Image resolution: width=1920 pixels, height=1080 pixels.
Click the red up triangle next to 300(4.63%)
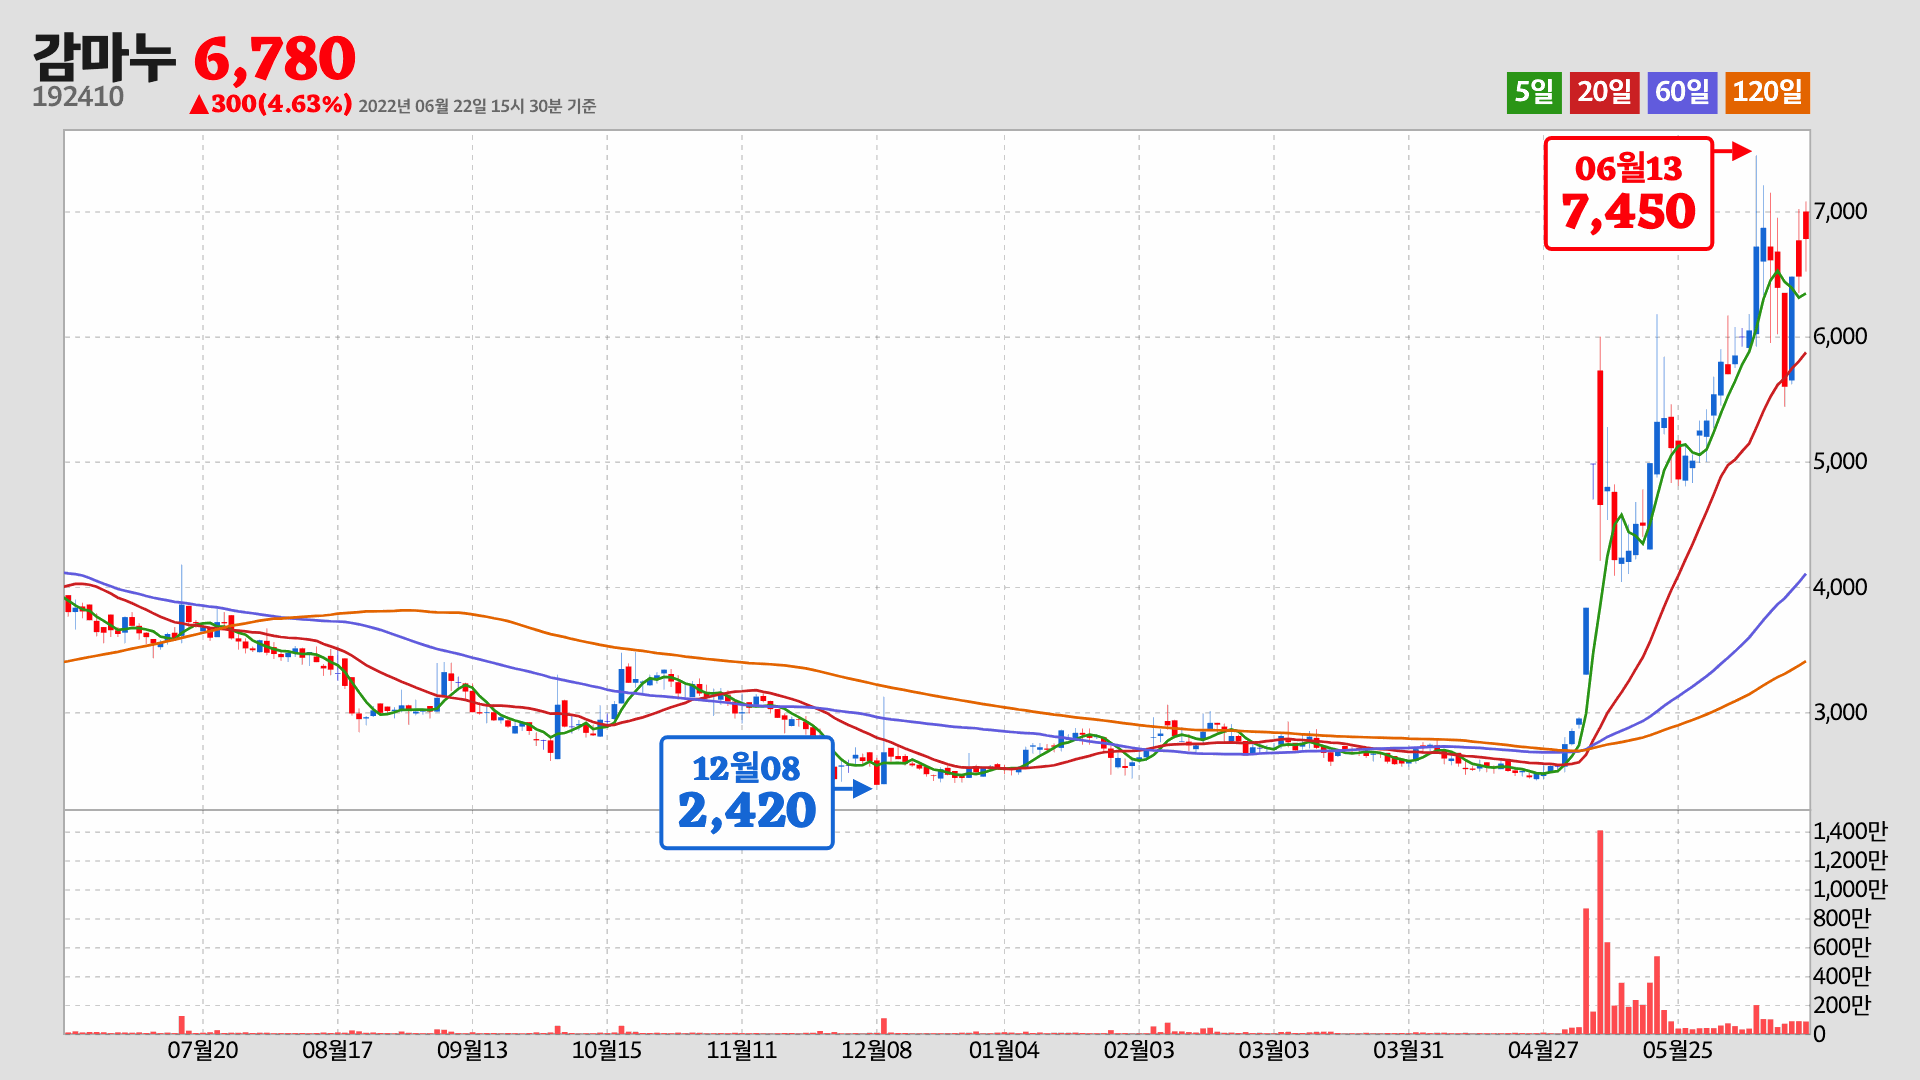199,104
